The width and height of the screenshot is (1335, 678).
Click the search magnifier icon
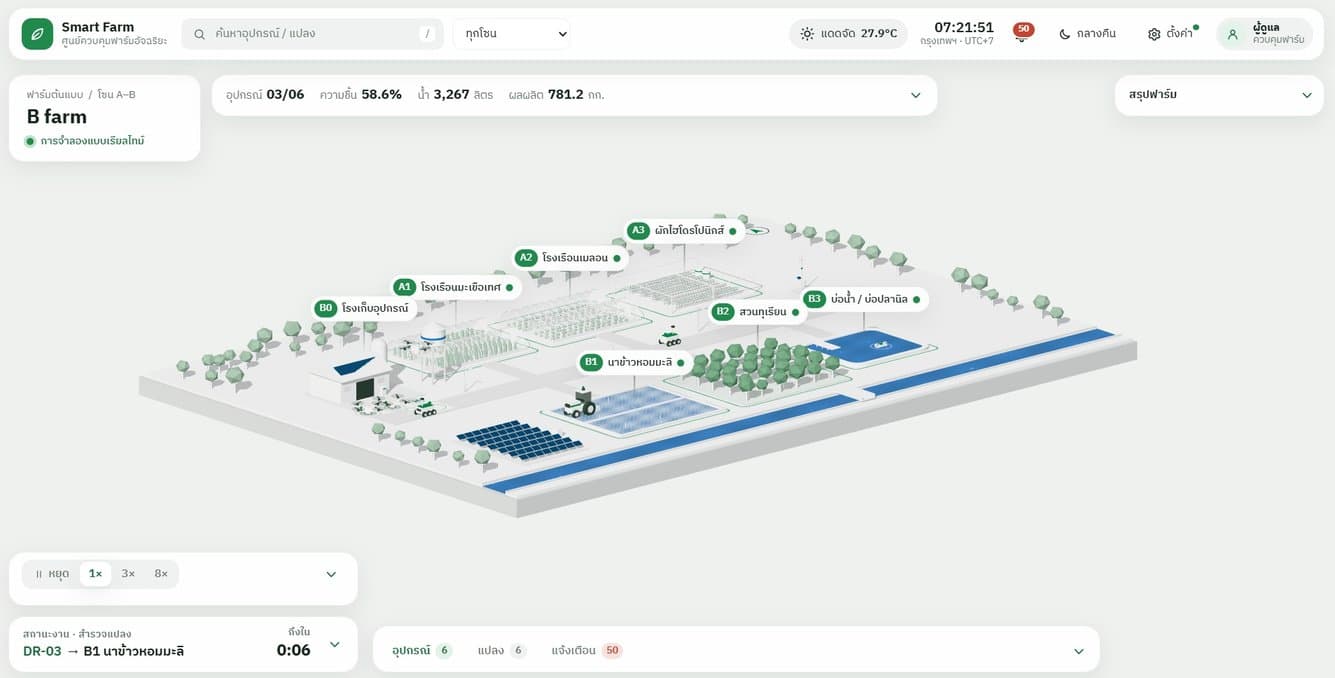point(199,34)
